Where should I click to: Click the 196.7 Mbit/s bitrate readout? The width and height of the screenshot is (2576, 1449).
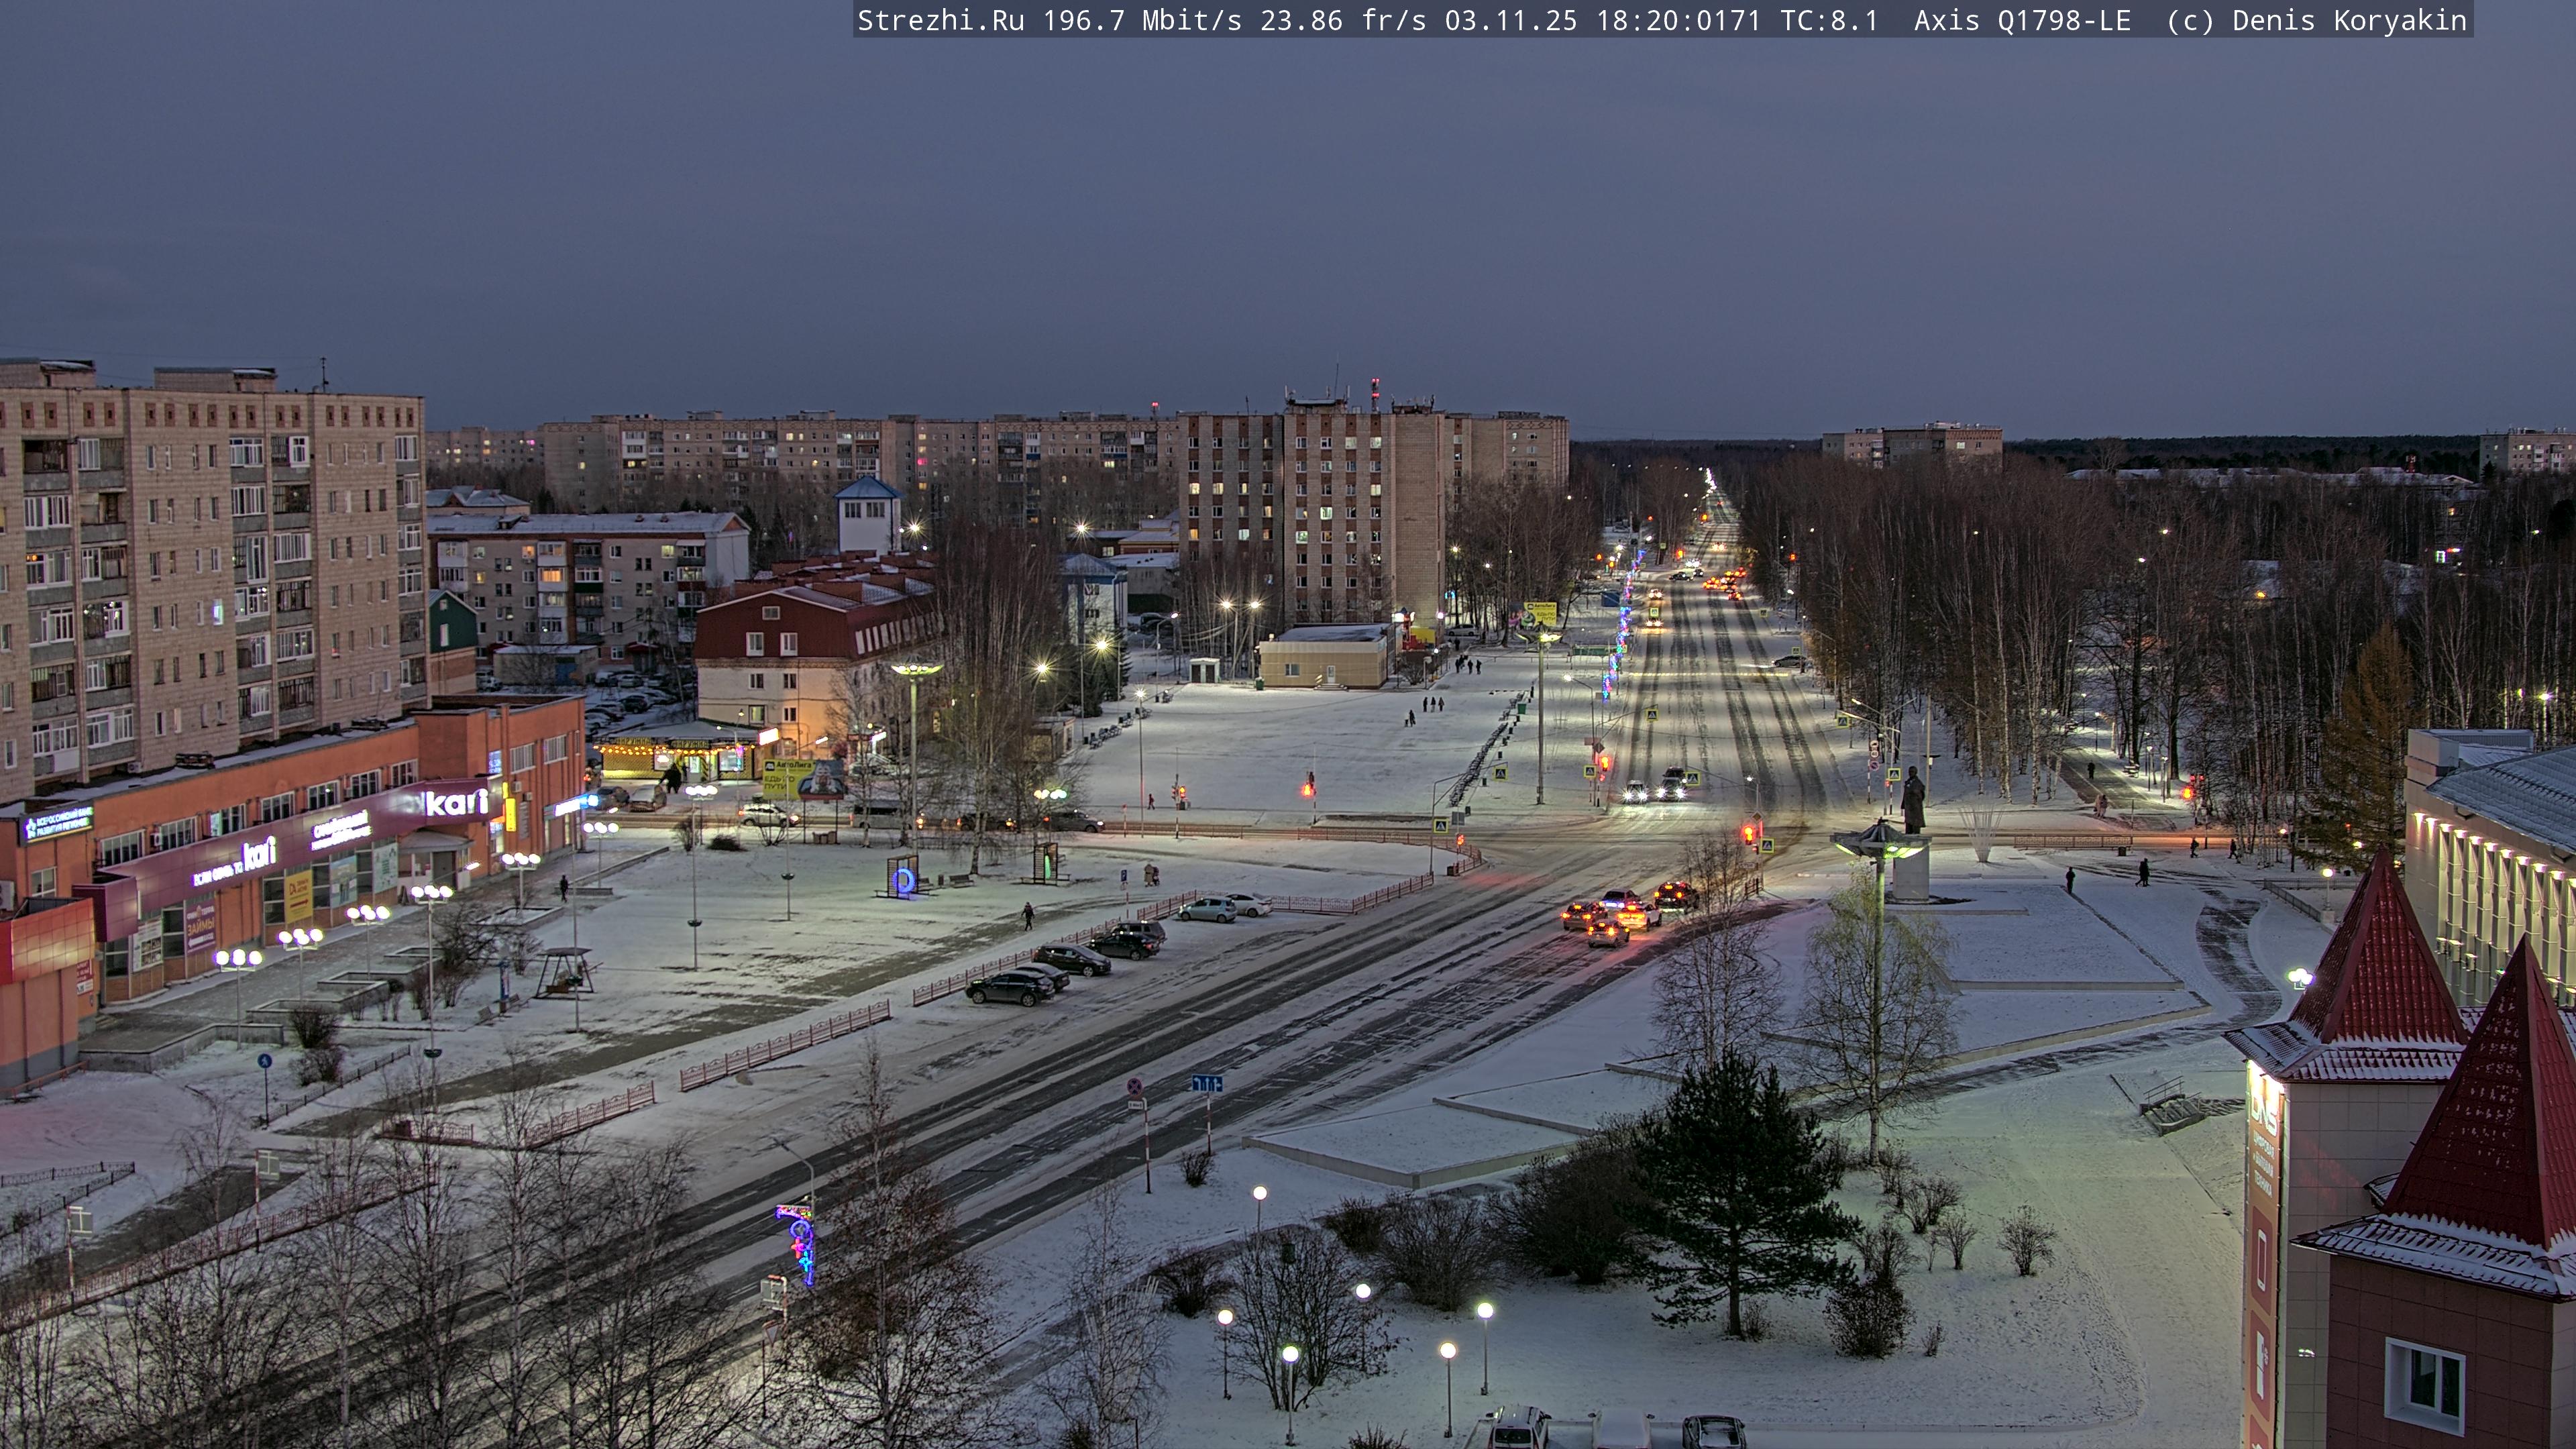pyautogui.click(x=1142, y=20)
